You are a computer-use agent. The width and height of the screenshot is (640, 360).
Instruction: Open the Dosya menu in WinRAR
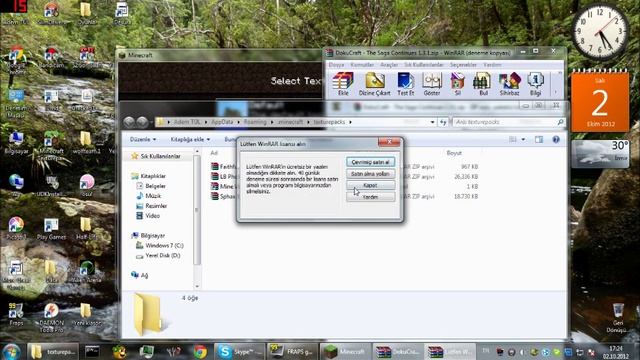[x=336, y=65]
